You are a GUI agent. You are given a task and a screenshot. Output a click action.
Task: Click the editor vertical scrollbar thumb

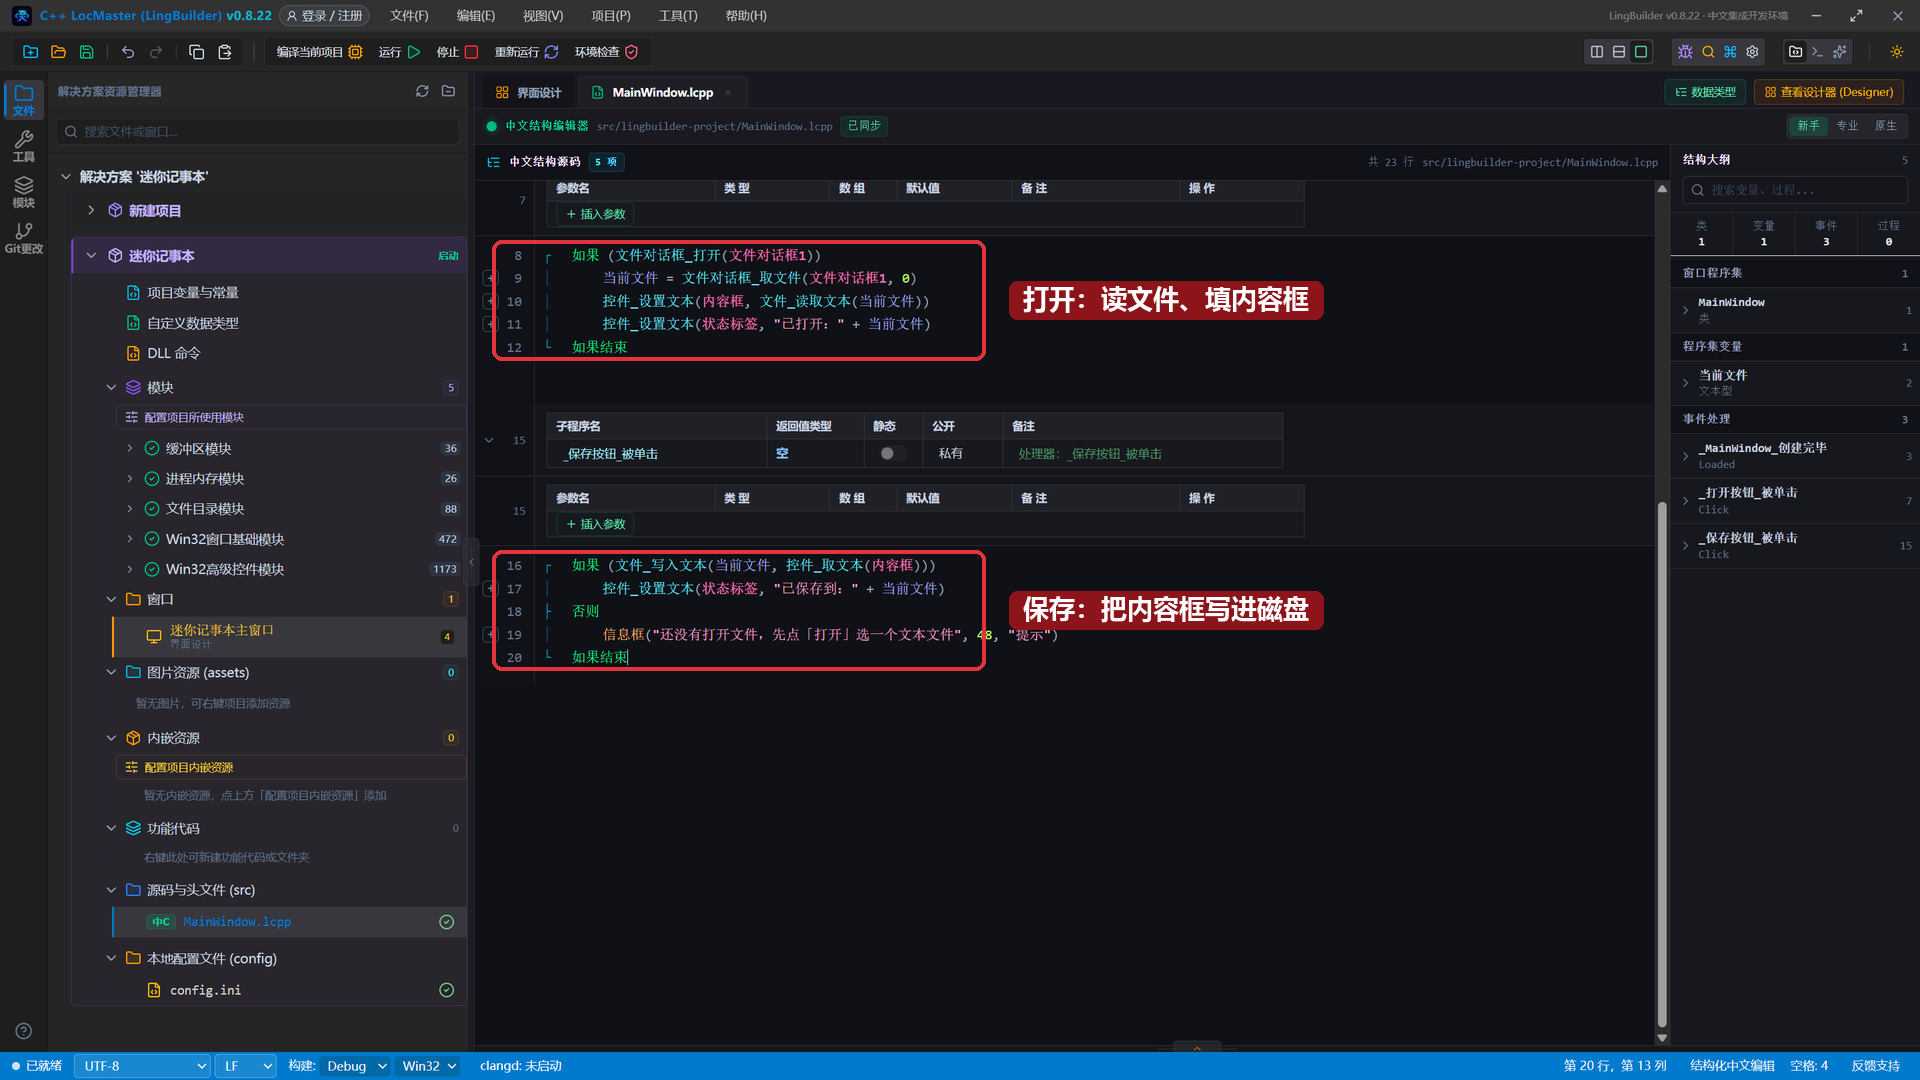(1662, 765)
